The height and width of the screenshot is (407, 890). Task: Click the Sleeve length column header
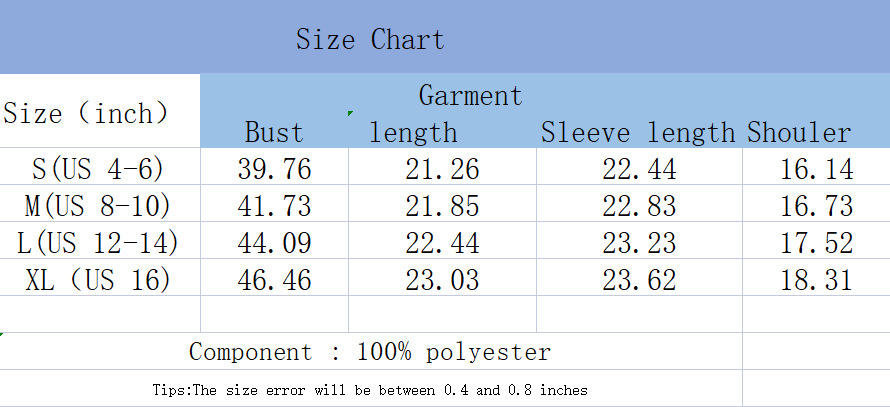(x=638, y=132)
